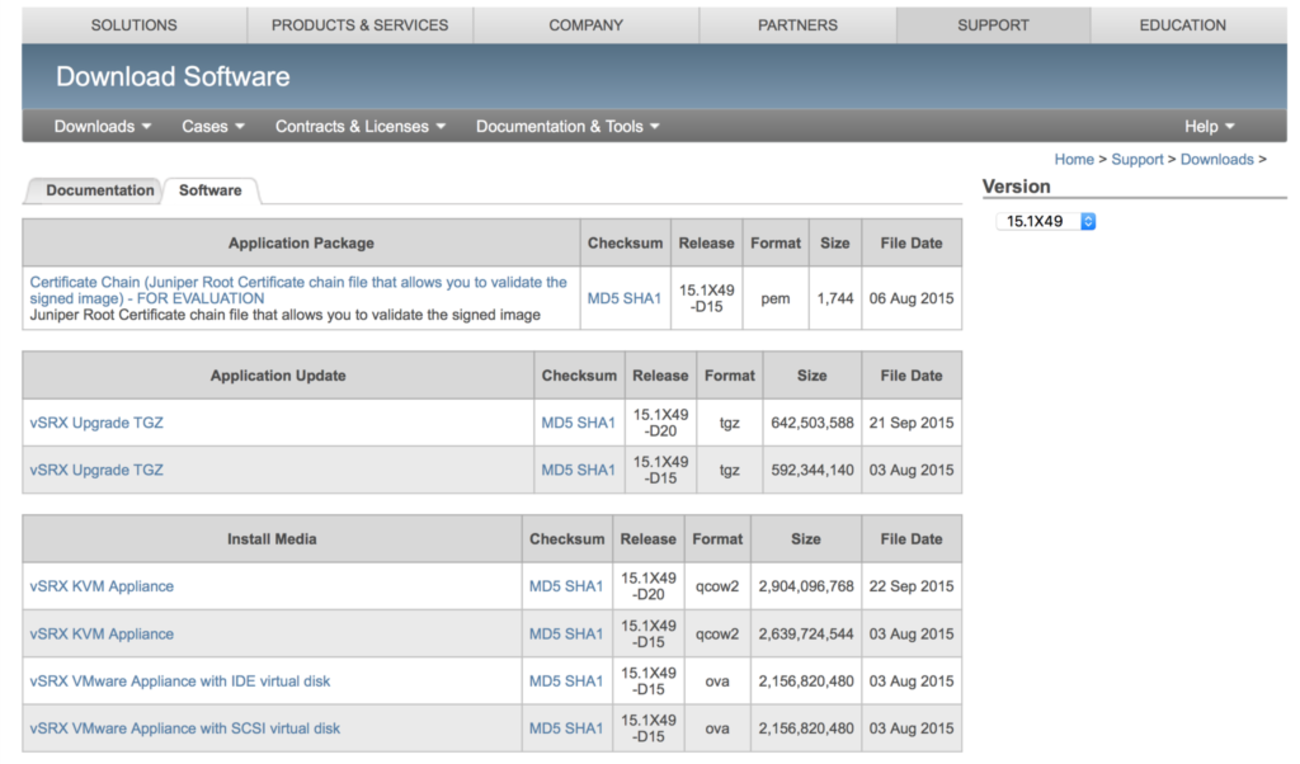Download vSRX VMware Appliance with IDE virtual disk
This screenshot has height=764, width=1300.
[180, 681]
